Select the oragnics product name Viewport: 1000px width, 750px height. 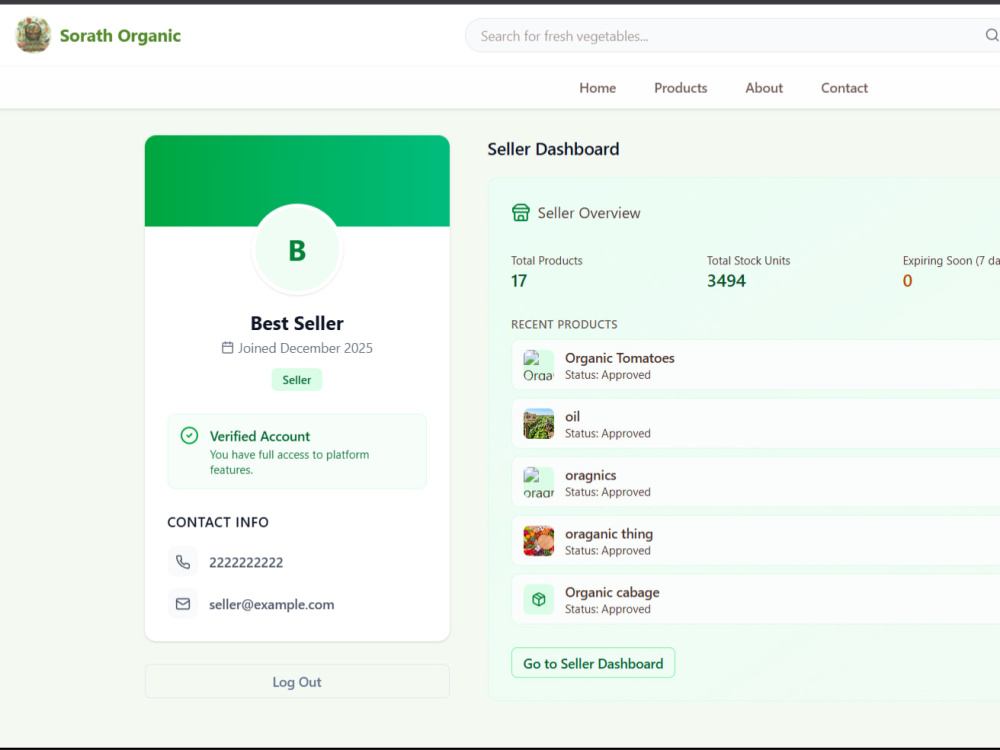591,476
